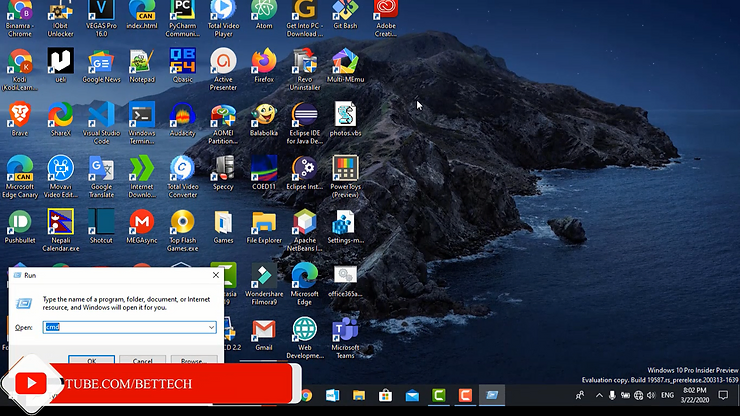Open Git Bash desktop shortcut

(345, 14)
